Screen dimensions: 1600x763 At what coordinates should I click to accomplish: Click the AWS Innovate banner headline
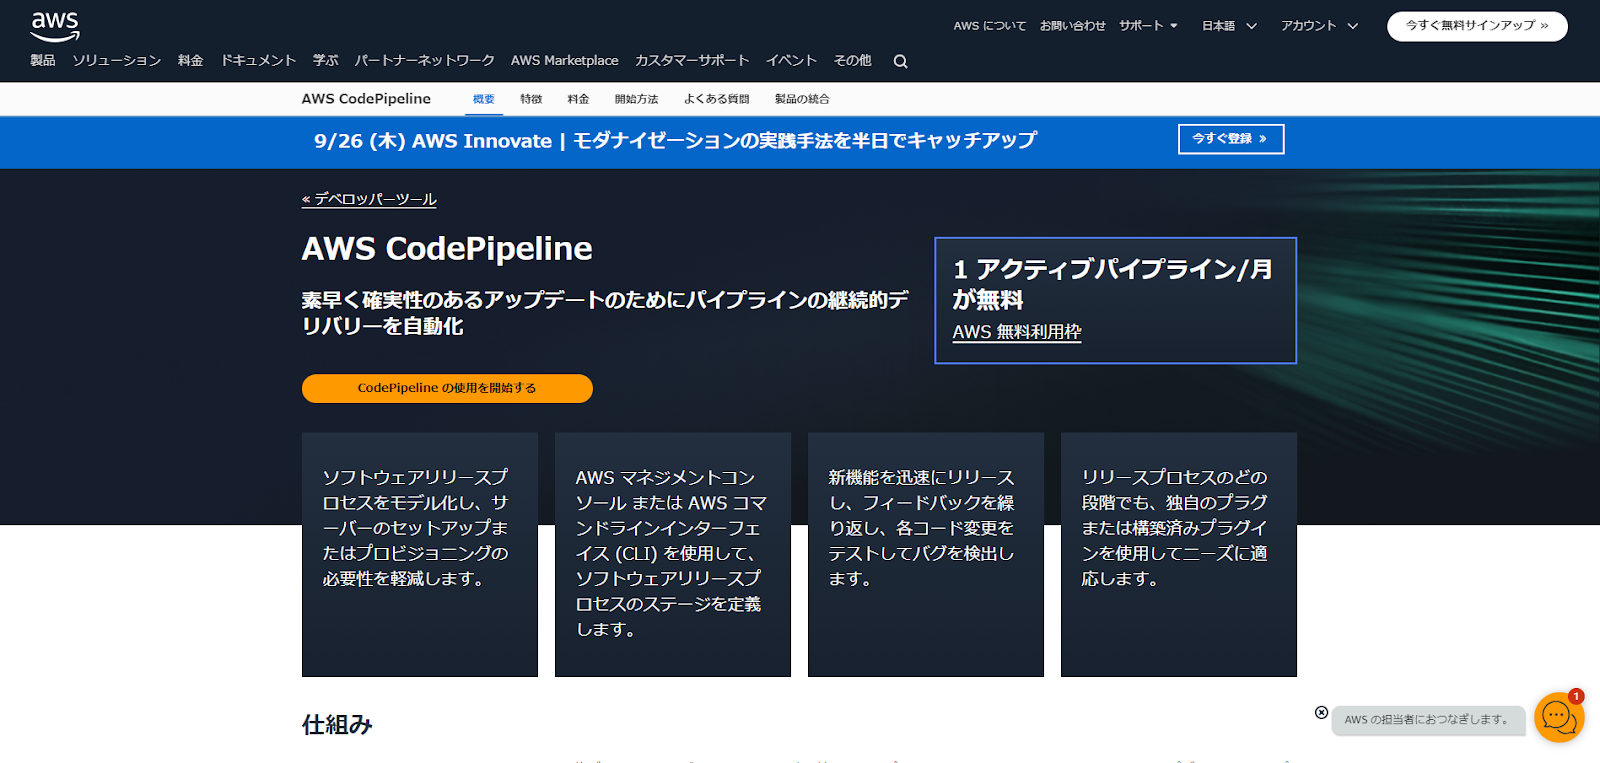[675, 141]
